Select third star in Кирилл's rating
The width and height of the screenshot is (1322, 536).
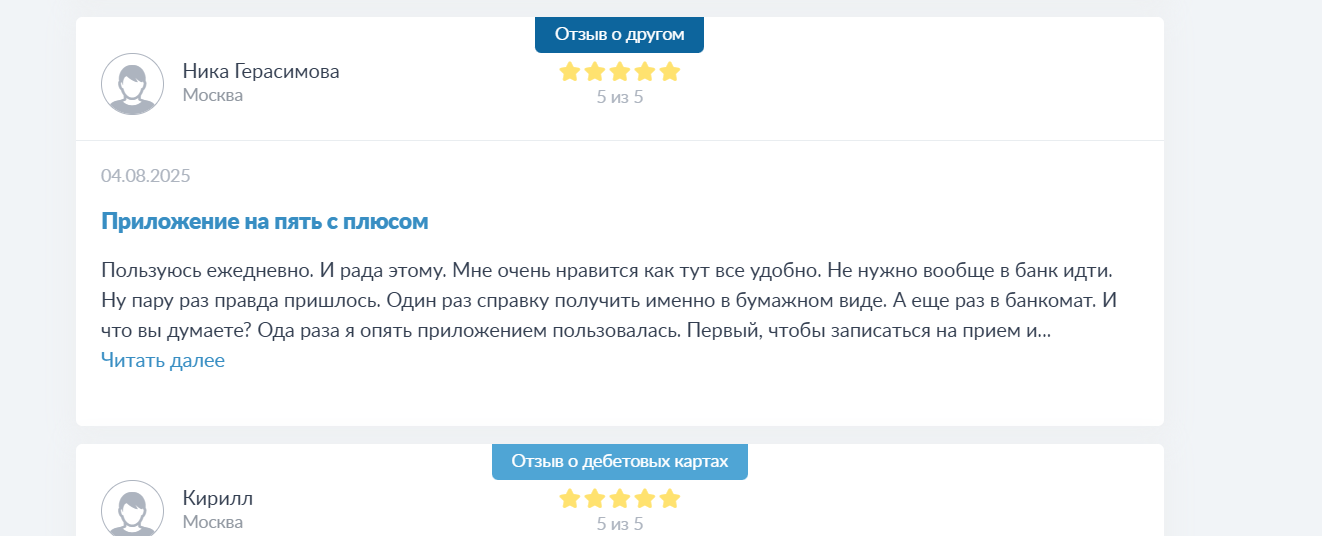[620, 498]
